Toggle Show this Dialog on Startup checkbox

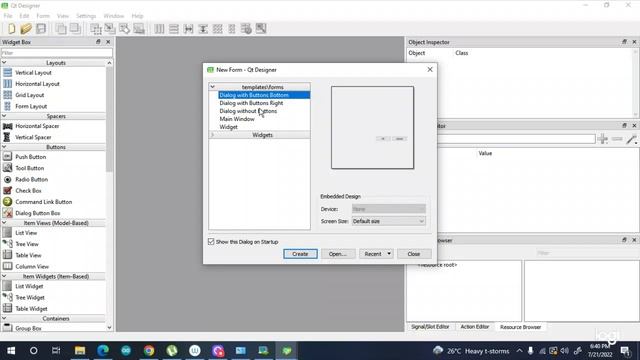(x=211, y=242)
